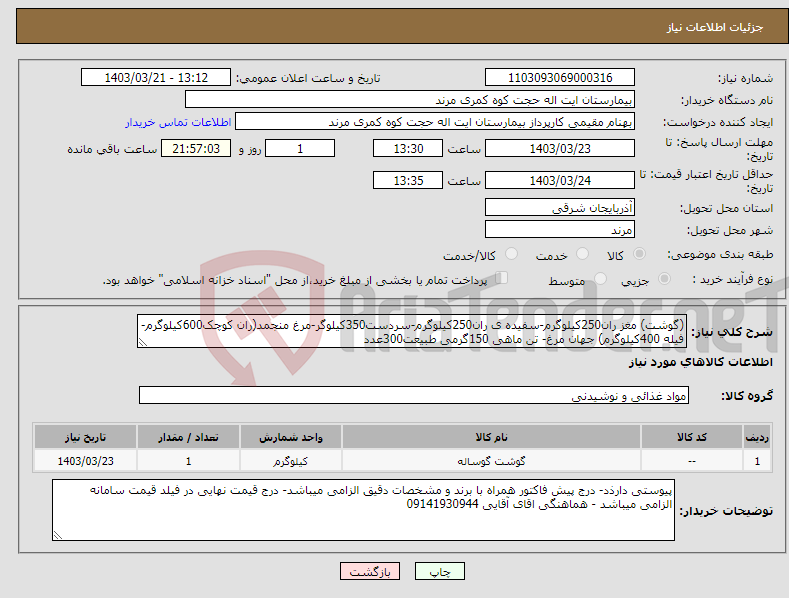Click the تاریخ نیاز column header
The width and height of the screenshot is (789, 598).
coord(85,437)
